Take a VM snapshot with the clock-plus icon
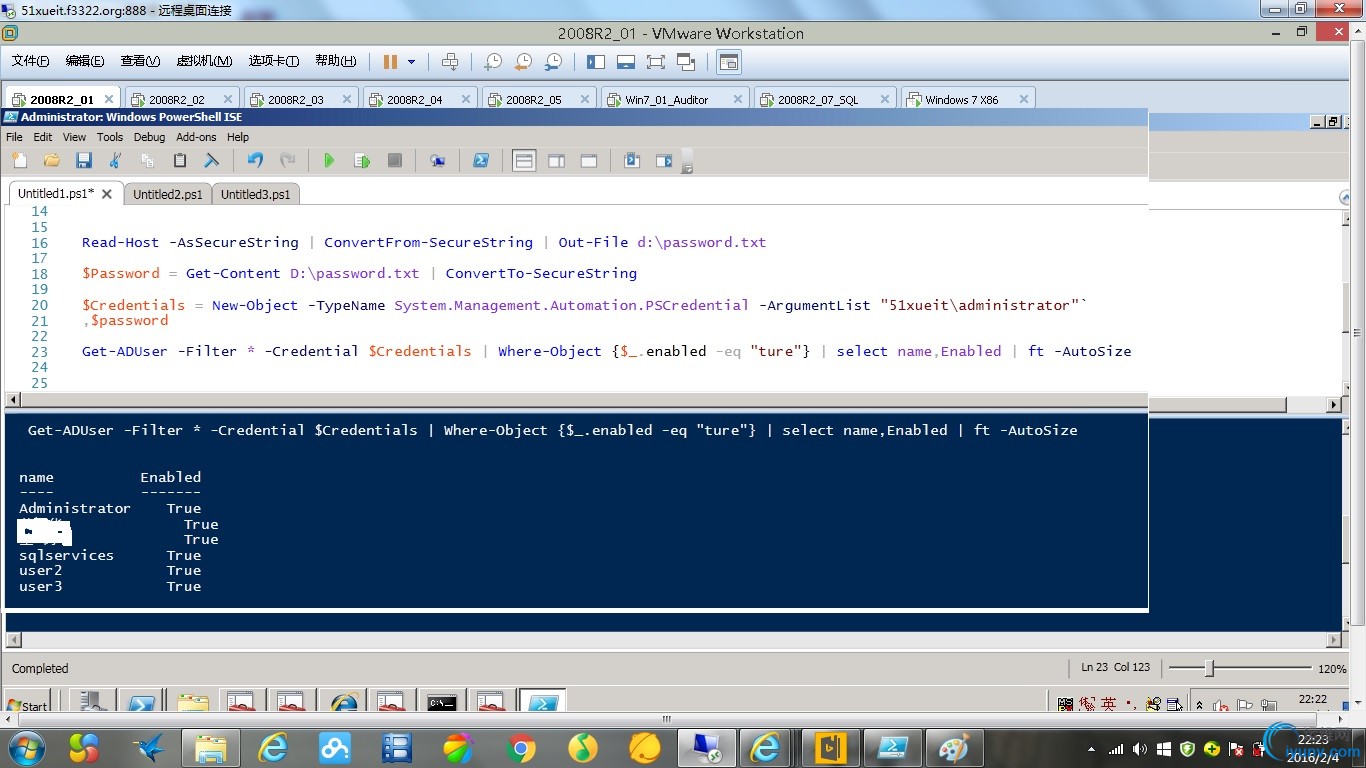 click(493, 62)
